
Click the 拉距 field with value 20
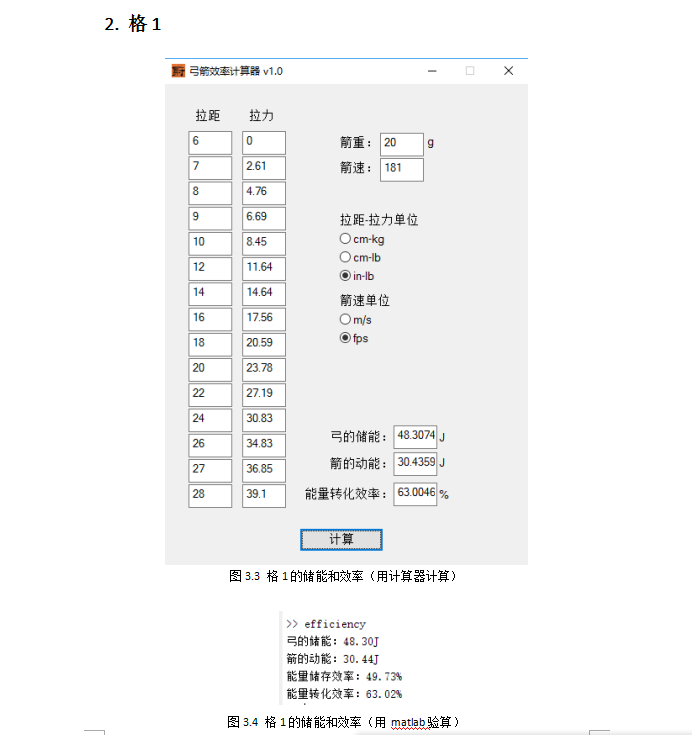[x=210, y=370]
